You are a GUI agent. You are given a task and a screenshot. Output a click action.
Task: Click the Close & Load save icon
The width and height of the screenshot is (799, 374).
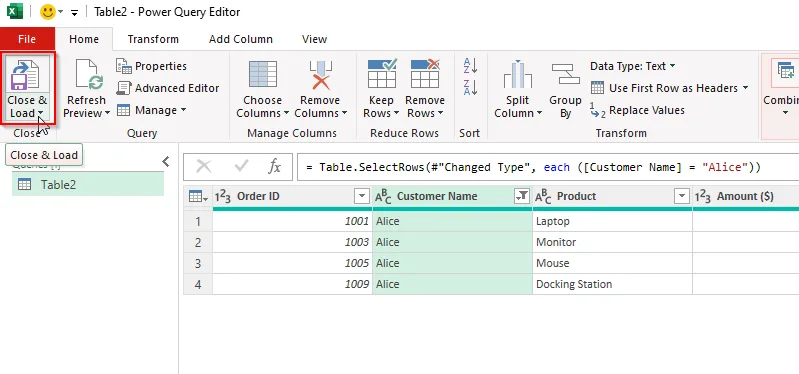coord(25,74)
